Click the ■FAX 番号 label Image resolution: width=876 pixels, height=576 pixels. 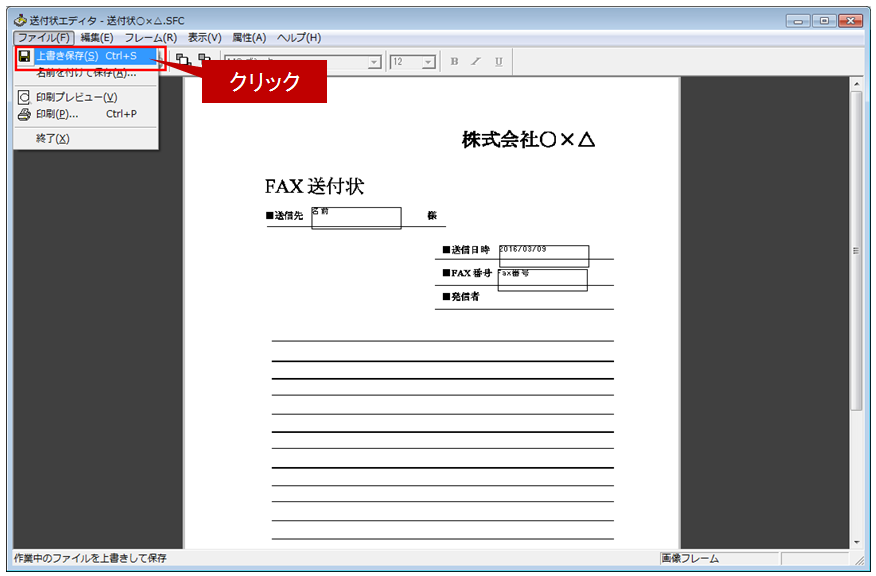pos(467,273)
